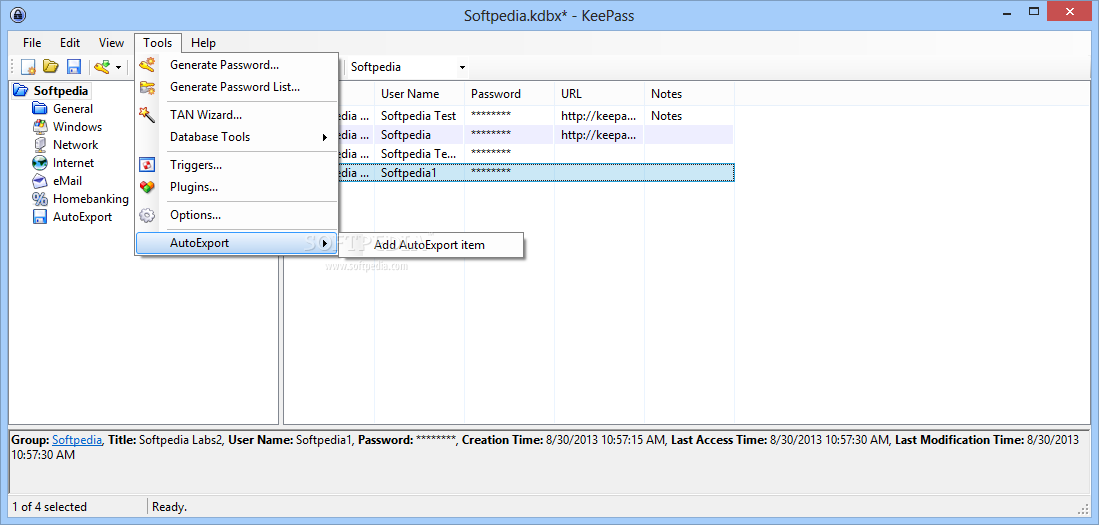Click the URL cell of Softpedia user row
The width and height of the screenshot is (1099, 525).
599,135
